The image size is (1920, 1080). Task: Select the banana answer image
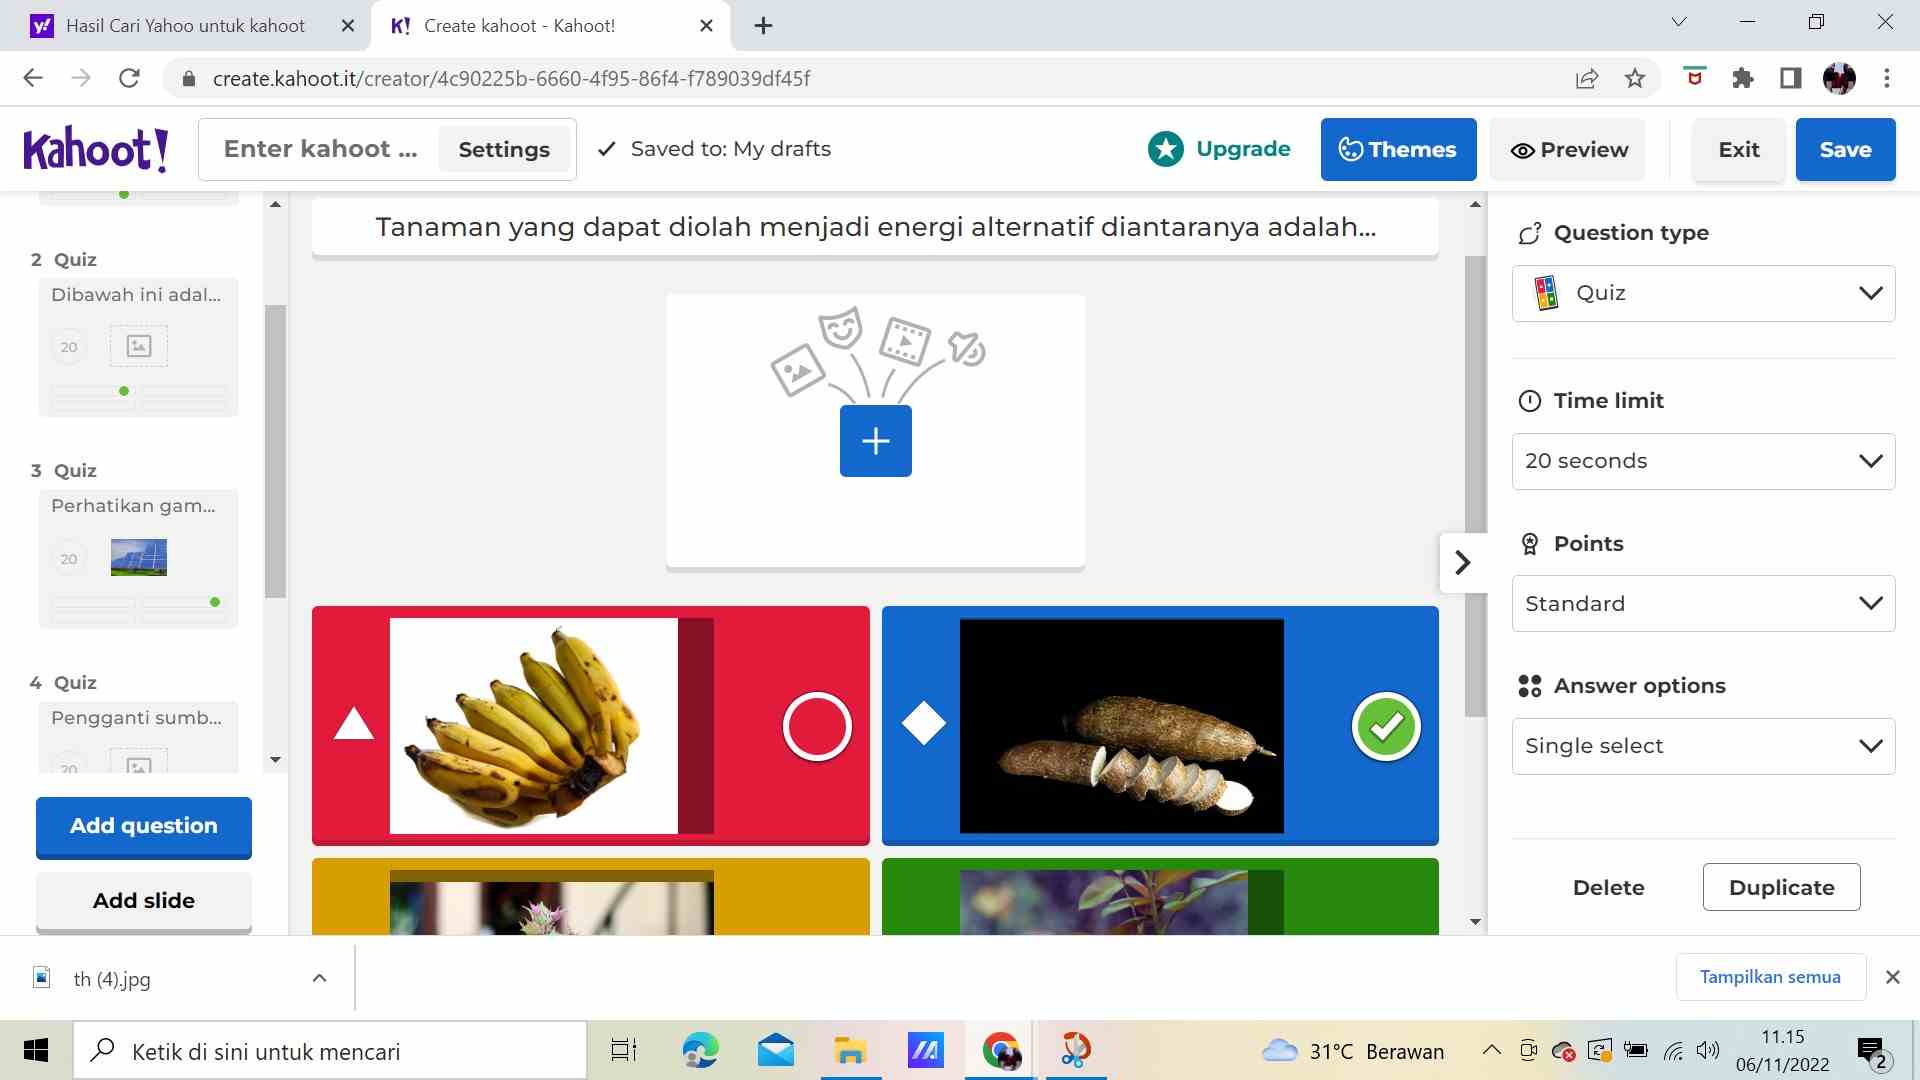click(x=551, y=726)
